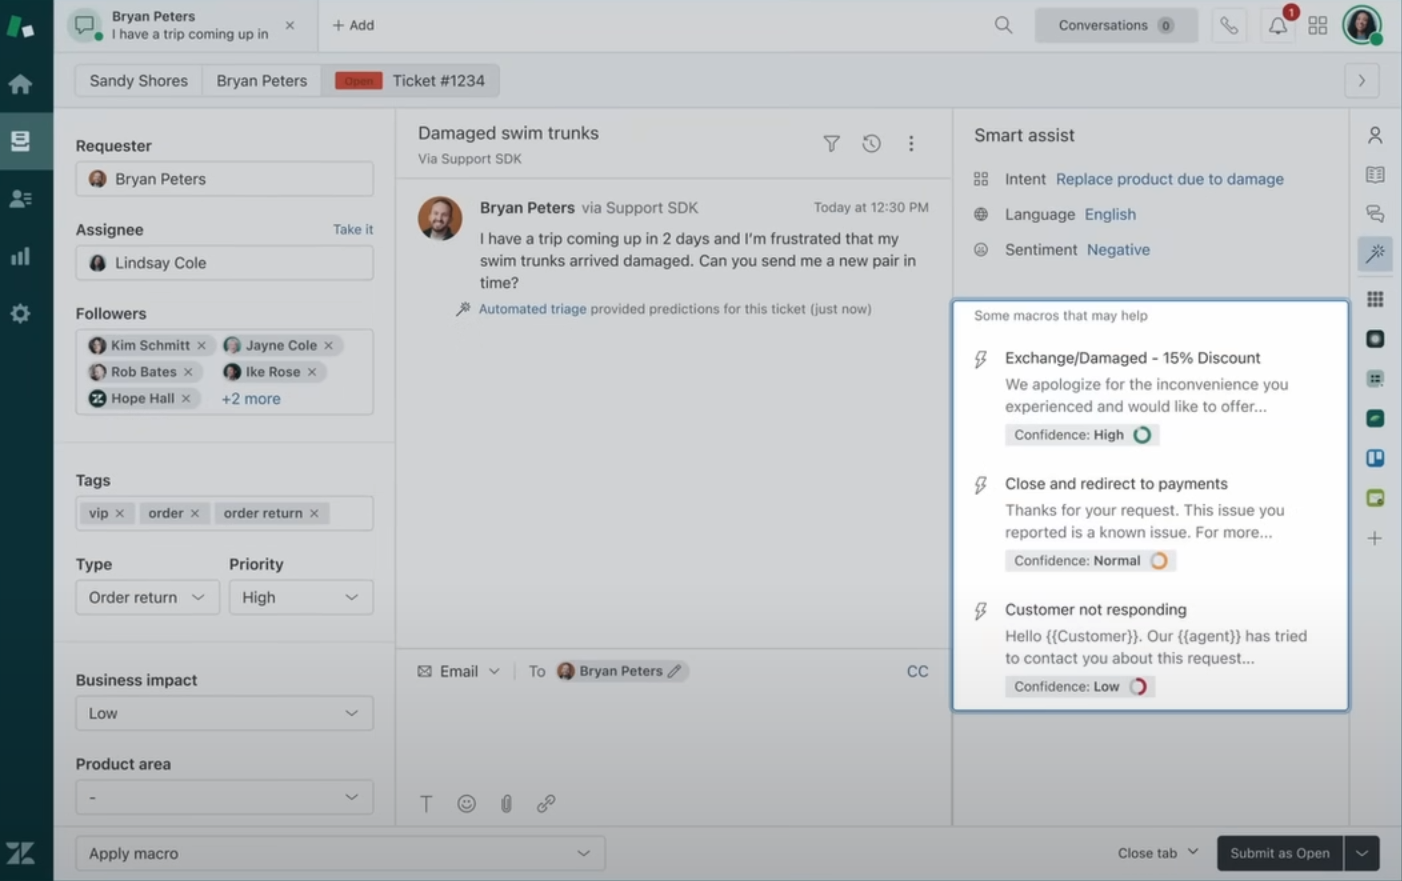1402x881 pixels.
Task: Remove Kim Schmitt from Followers
Action: (202, 345)
